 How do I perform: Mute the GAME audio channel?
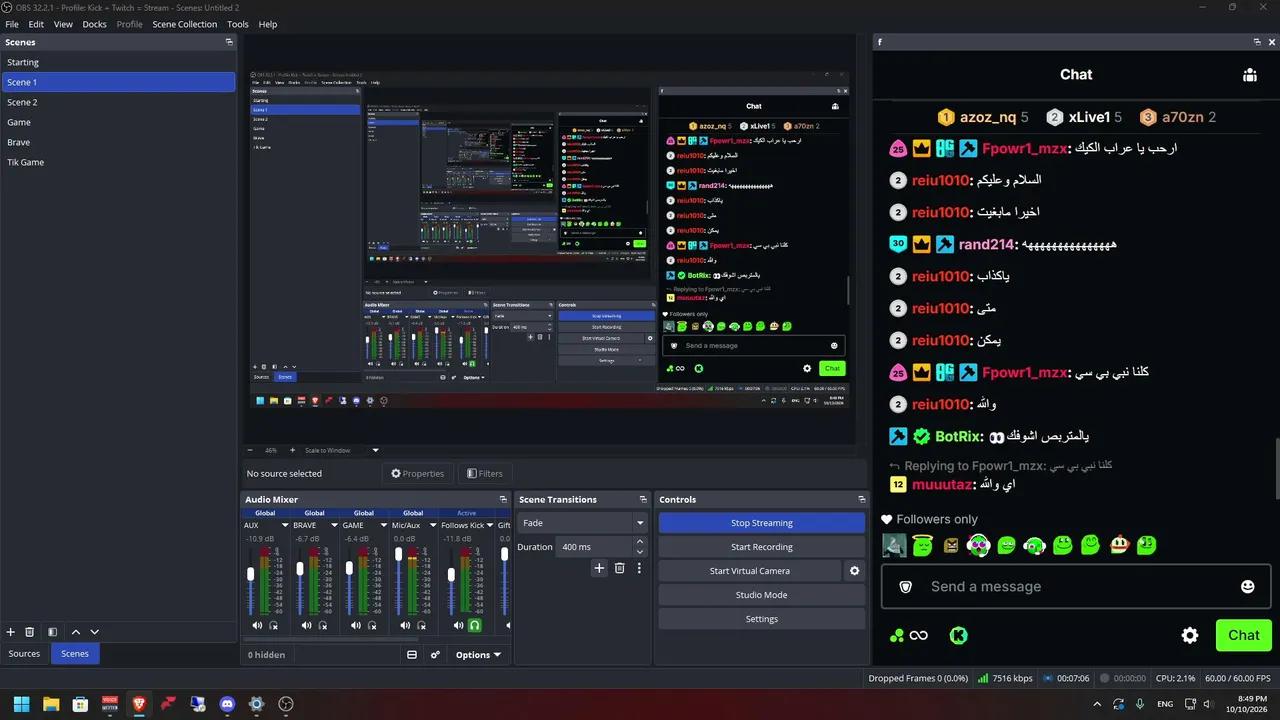click(x=355, y=625)
